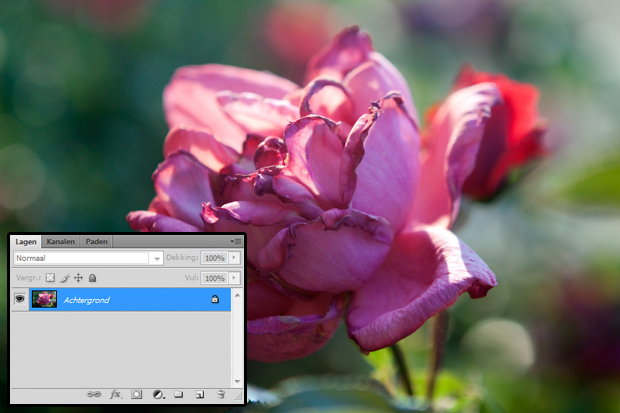The image size is (620, 413).
Task: Click lock icon on Achtergrond layer
Action: pyautogui.click(x=214, y=299)
